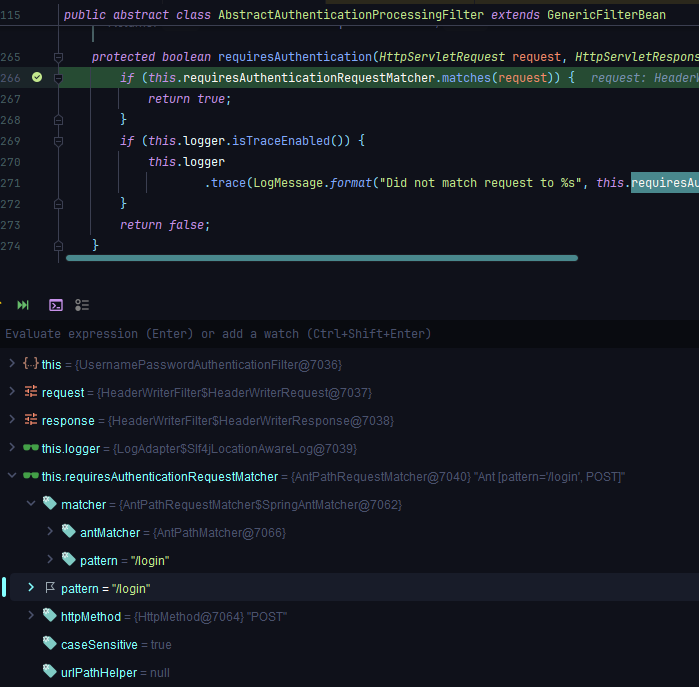The width and height of the screenshot is (699, 687).
Task: Toggle code fold marker on line 269
Action: point(59,141)
